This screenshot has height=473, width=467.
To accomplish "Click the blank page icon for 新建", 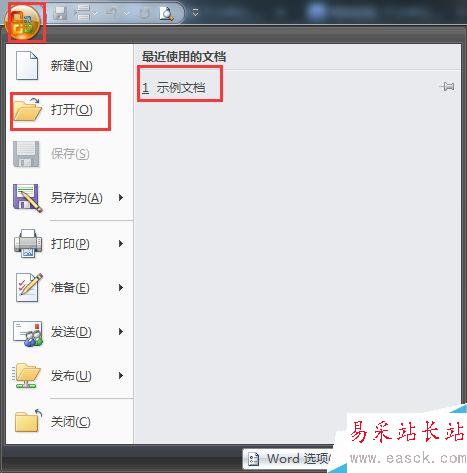I will [27, 66].
